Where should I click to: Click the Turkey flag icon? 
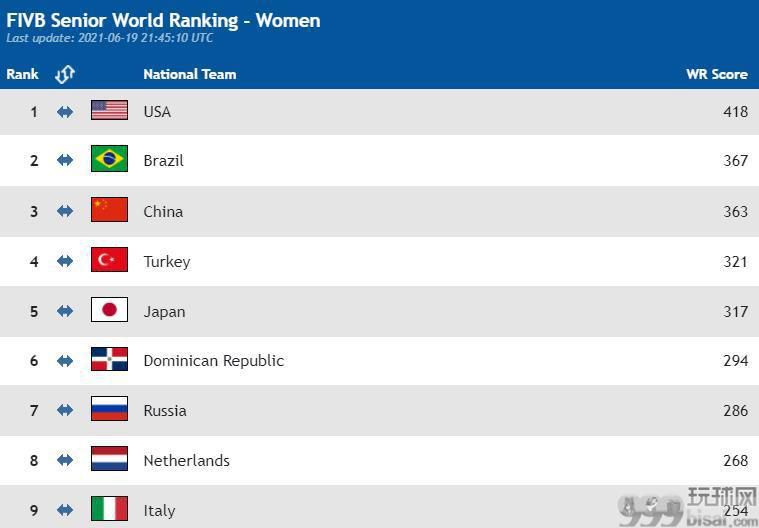click(x=109, y=260)
